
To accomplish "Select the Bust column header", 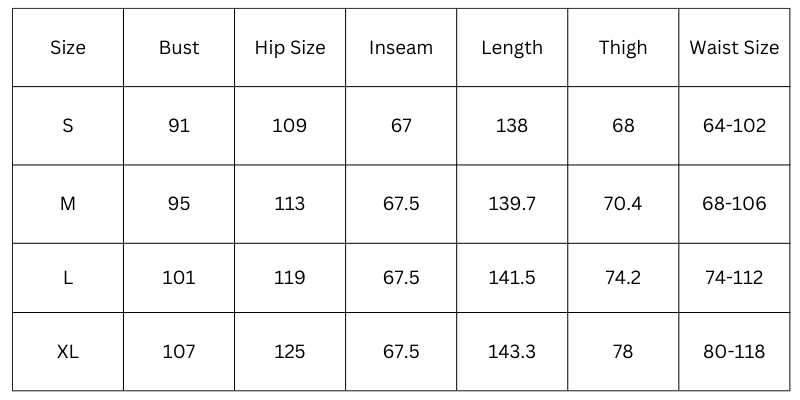I will tap(179, 47).
